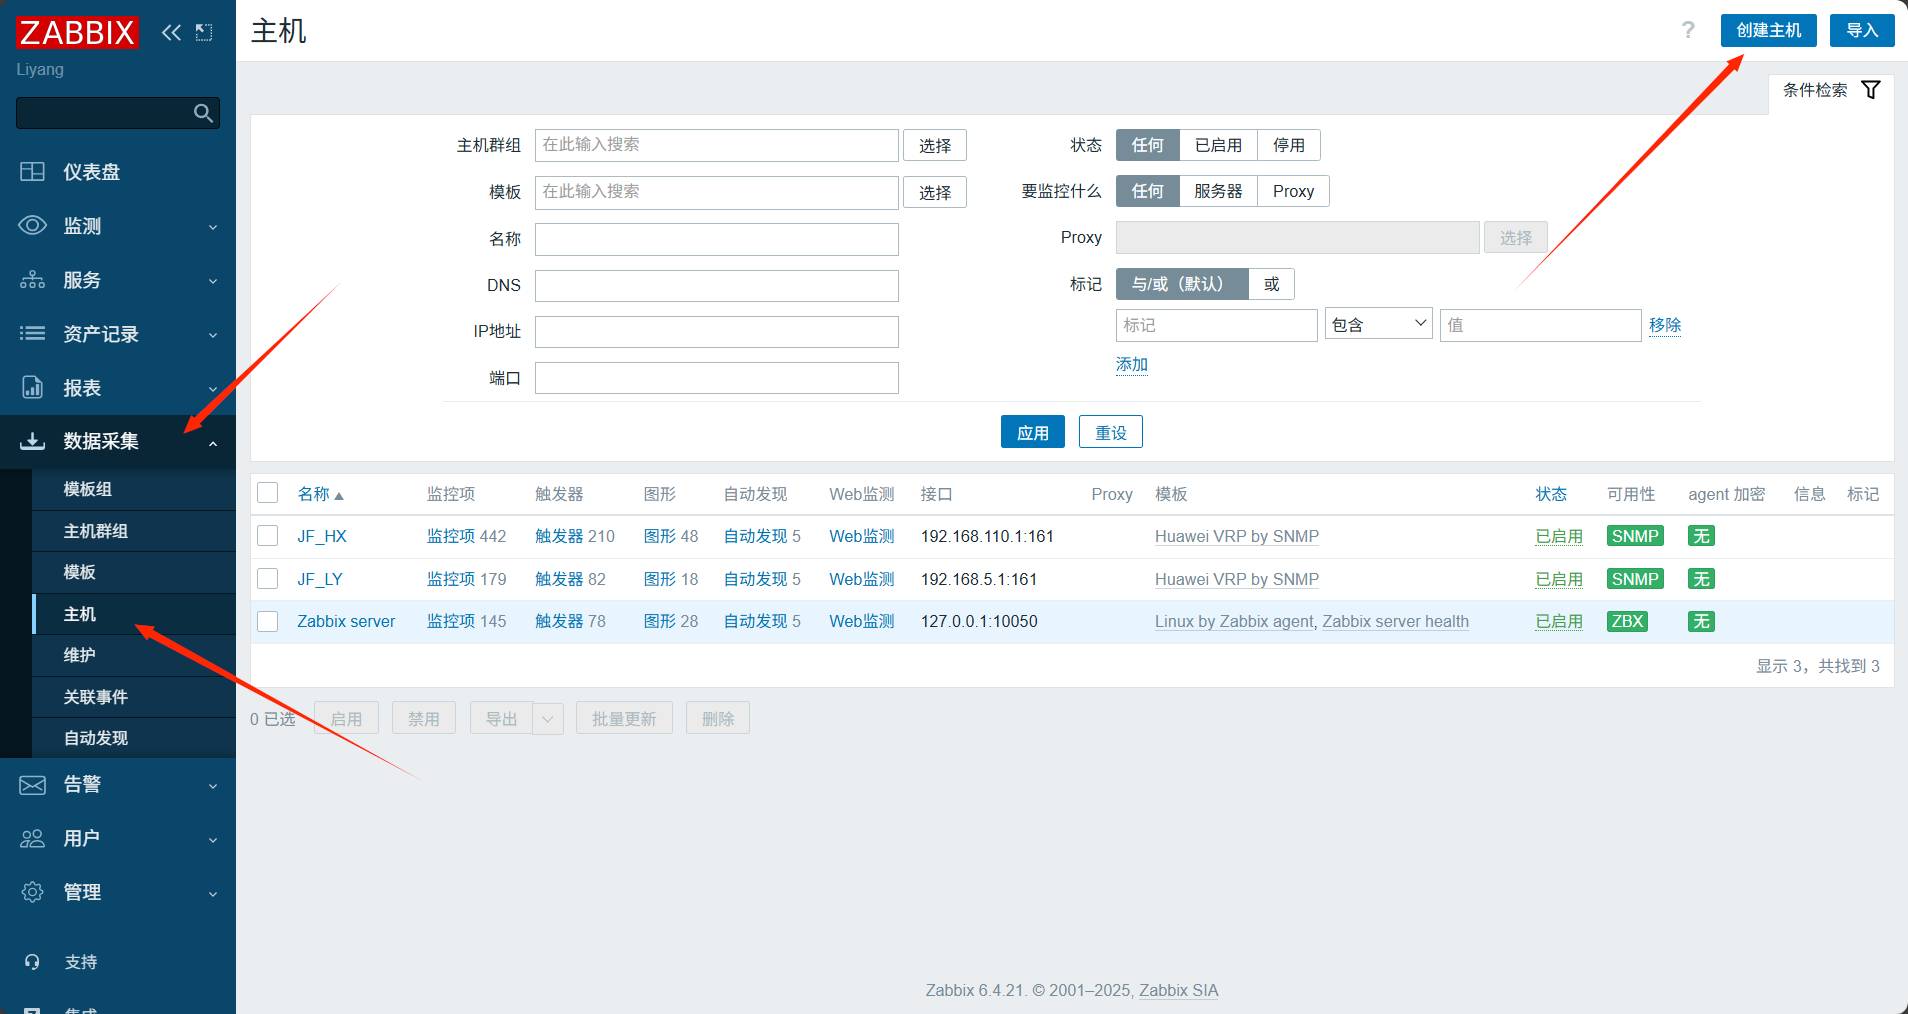Open 关联事件 in the sidebar
The image size is (1908, 1014).
click(x=134, y=697)
